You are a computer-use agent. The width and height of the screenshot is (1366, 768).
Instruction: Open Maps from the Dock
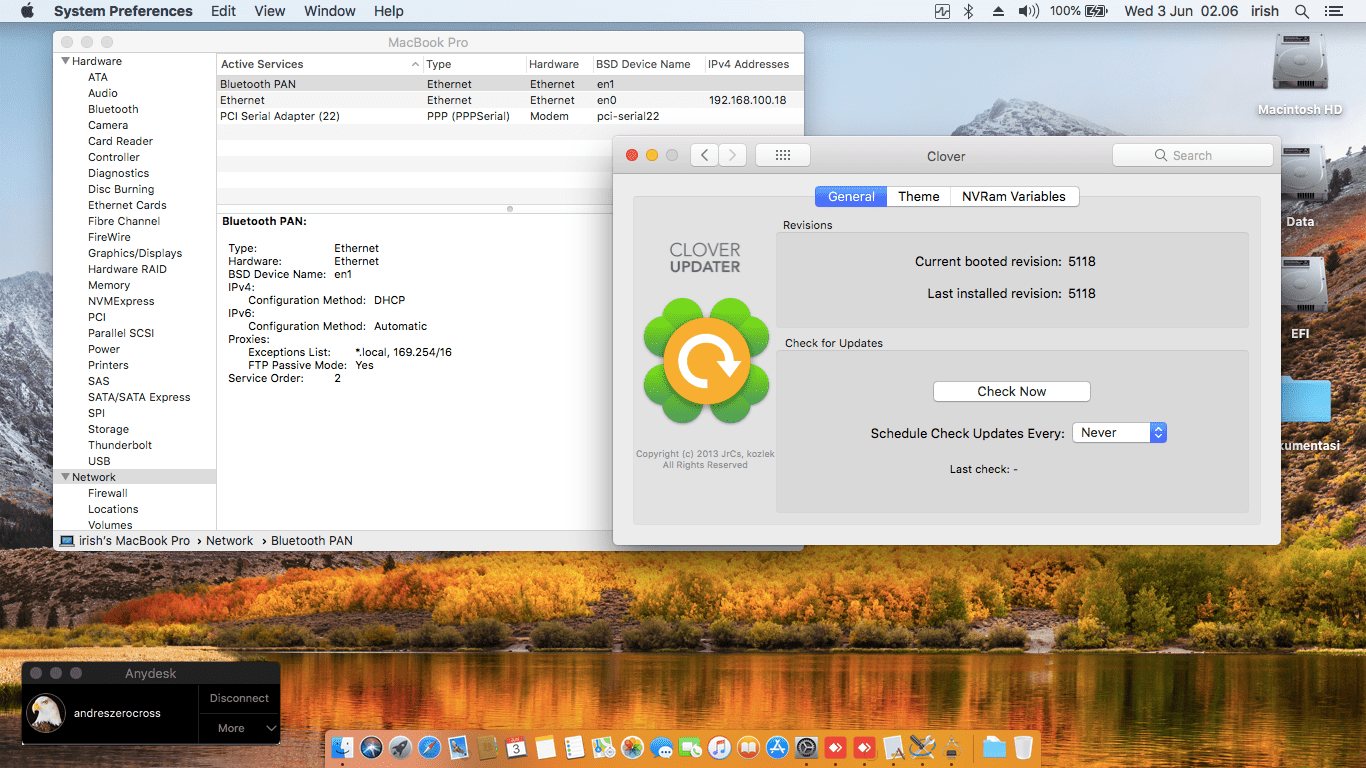603,747
